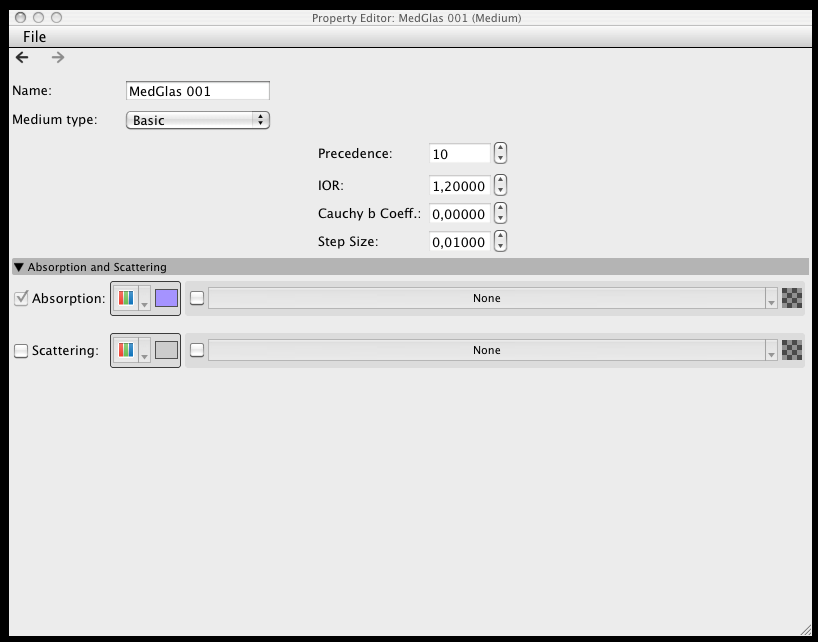Click the back arrow navigation icon
The image size is (818, 642).
pyautogui.click(x=22, y=58)
